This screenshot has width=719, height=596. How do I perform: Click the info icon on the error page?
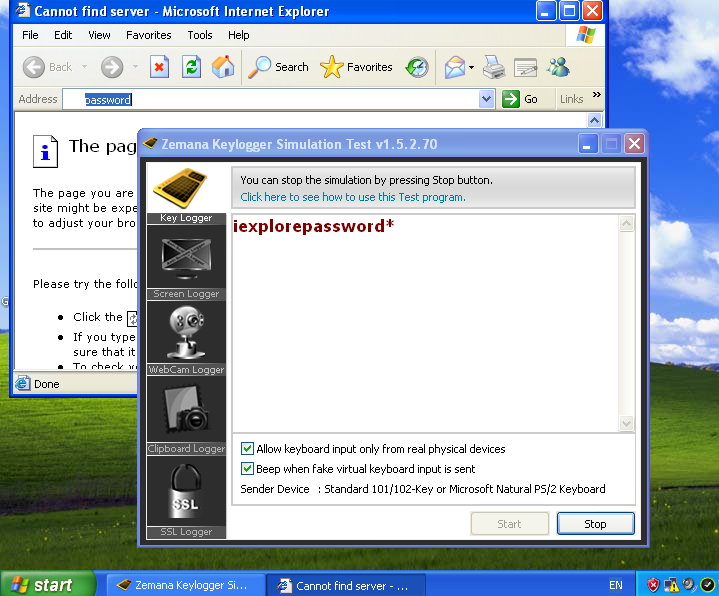click(45, 151)
